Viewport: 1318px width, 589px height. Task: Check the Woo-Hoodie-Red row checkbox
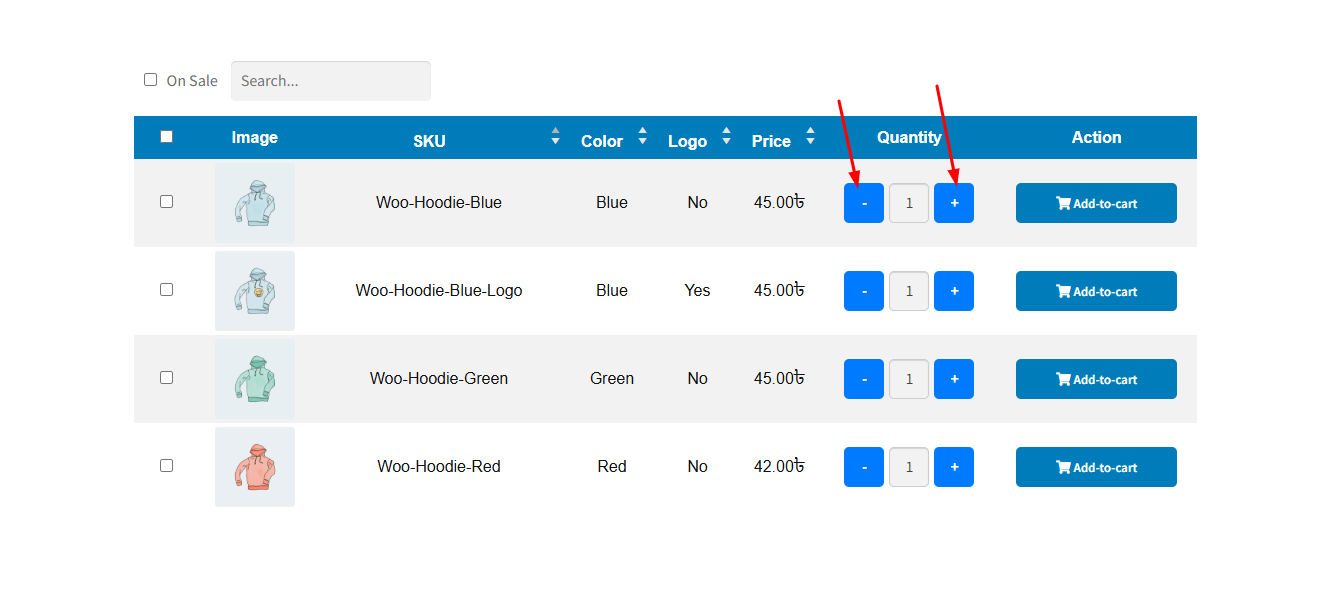coord(167,466)
